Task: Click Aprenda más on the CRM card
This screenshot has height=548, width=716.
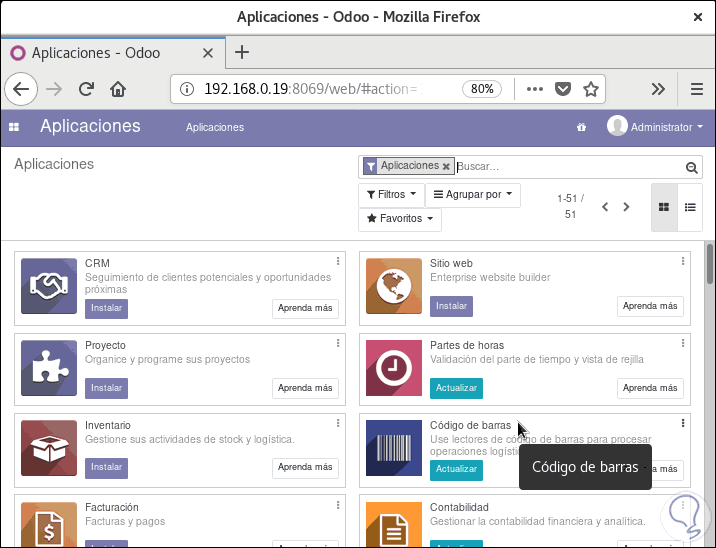Action: pos(305,309)
